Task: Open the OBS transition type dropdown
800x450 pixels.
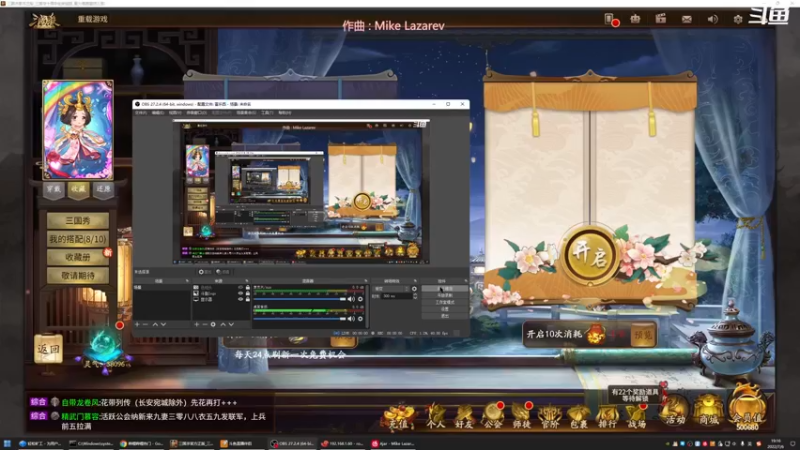Action: tap(392, 288)
